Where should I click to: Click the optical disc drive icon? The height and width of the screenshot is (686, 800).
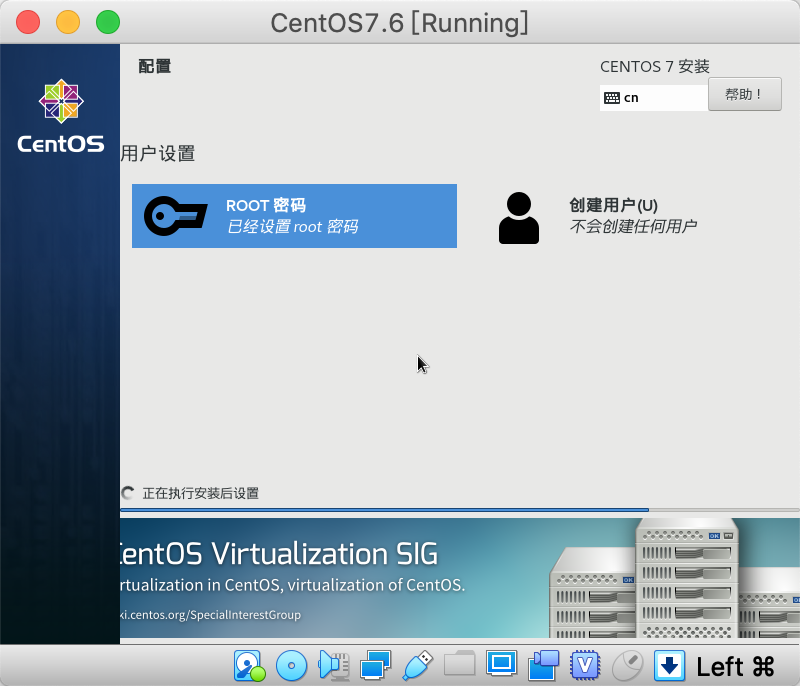[291, 666]
